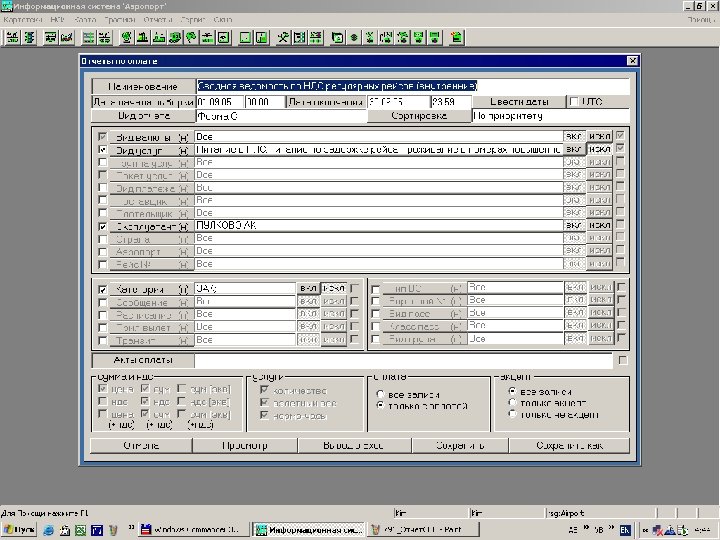This screenshot has width=720, height=540.
Task: Select the 'только акцепт' radio option
Action: point(512,402)
